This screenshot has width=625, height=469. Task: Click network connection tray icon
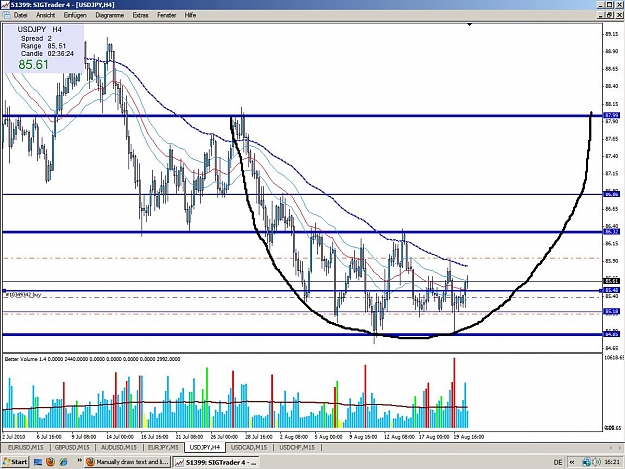point(586,462)
